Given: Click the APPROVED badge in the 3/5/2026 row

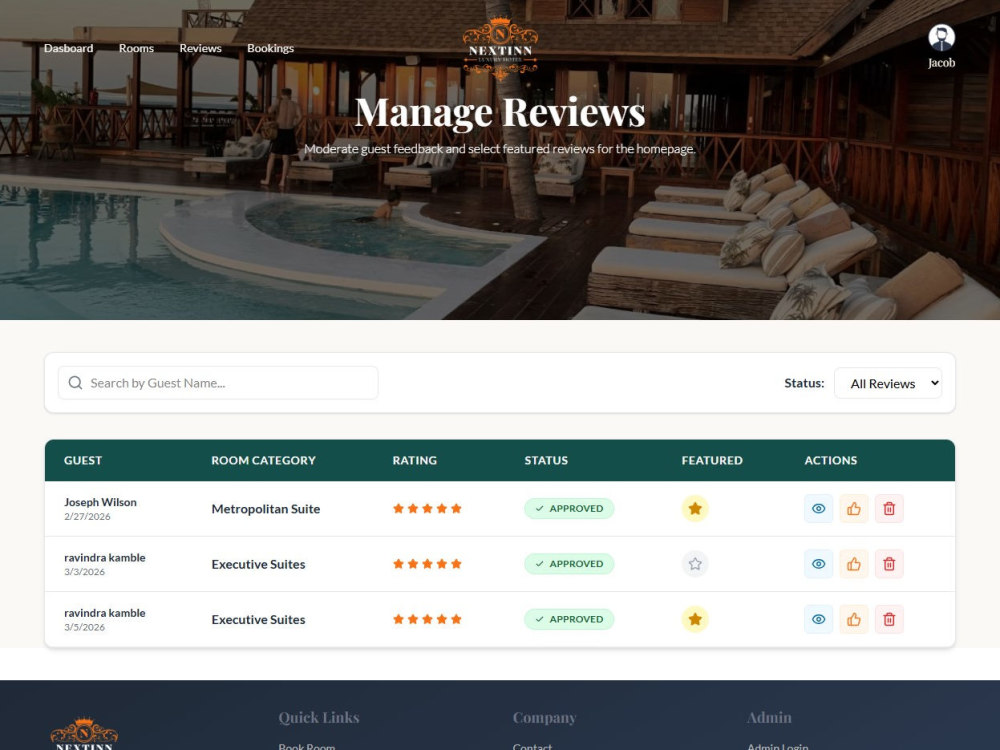Looking at the screenshot, I should pyautogui.click(x=569, y=619).
